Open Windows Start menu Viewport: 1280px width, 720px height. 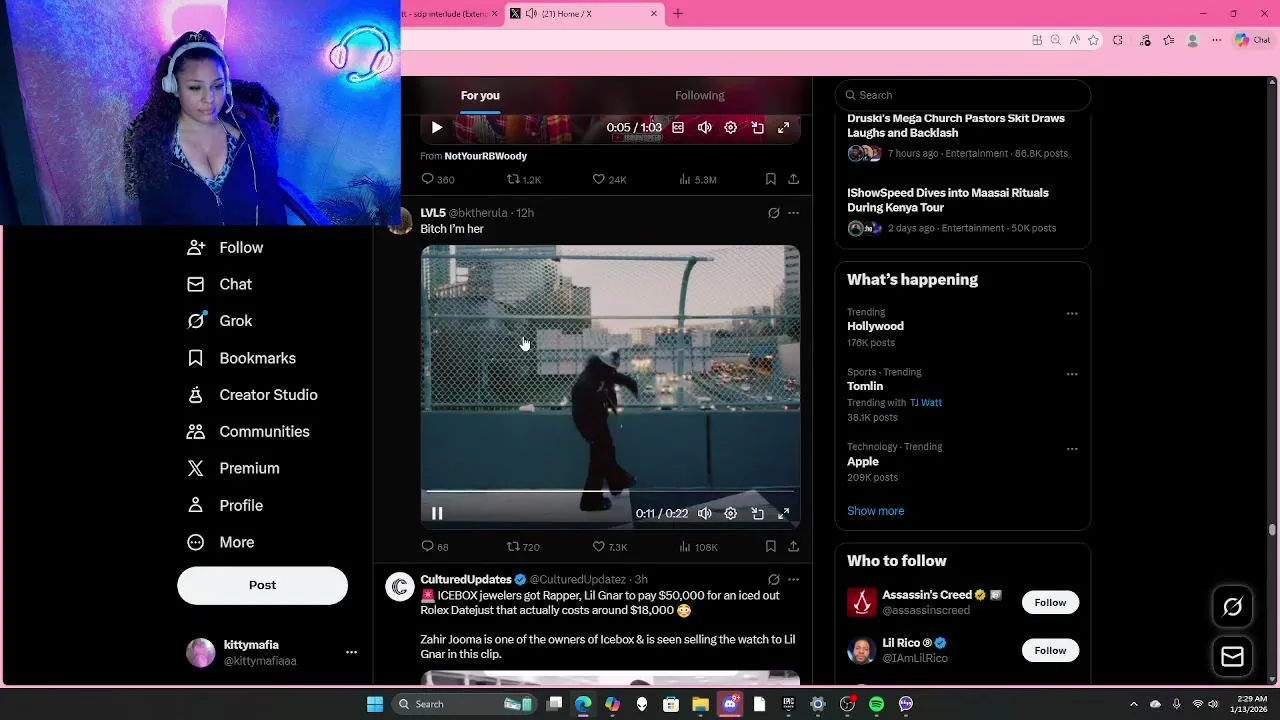click(x=375, y=704)
